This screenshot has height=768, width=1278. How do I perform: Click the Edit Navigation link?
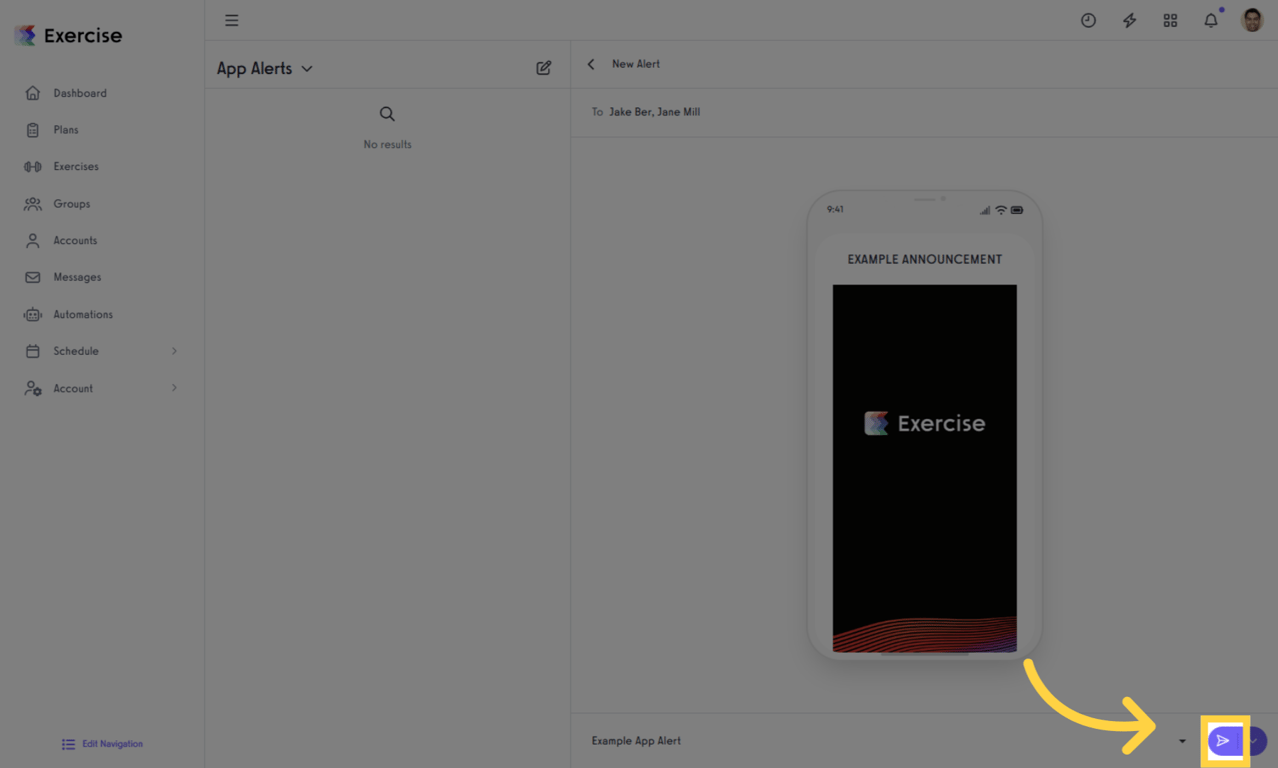pyautogui.click(x=111, y=744)
